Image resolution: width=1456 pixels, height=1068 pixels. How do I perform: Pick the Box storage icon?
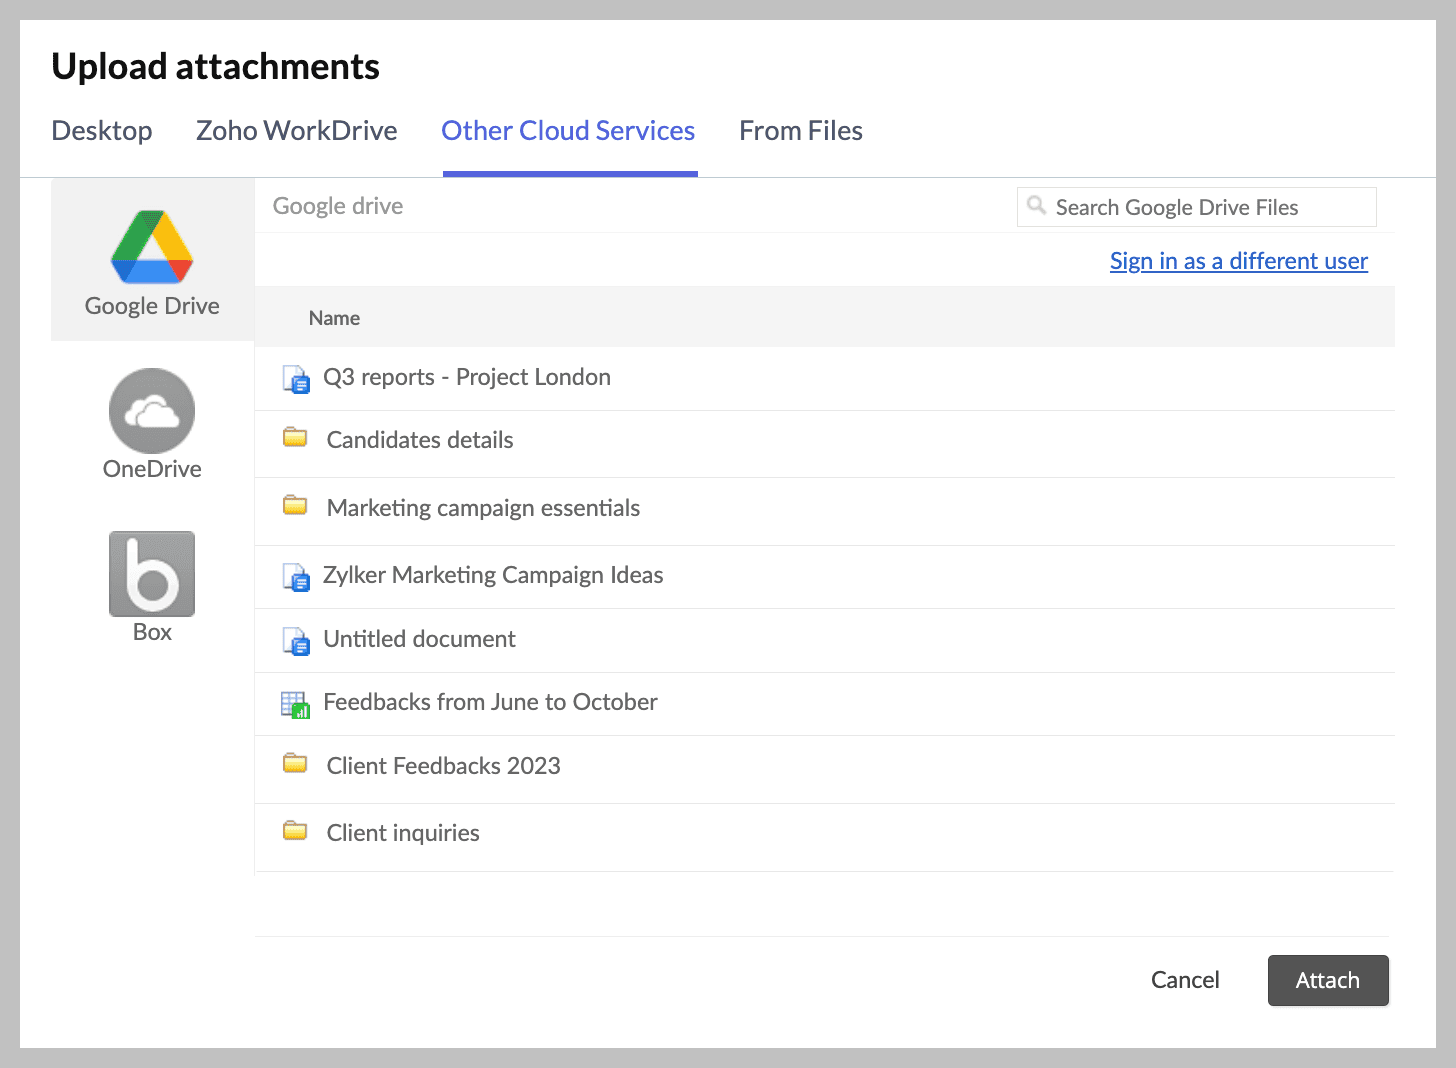[152, 574]
